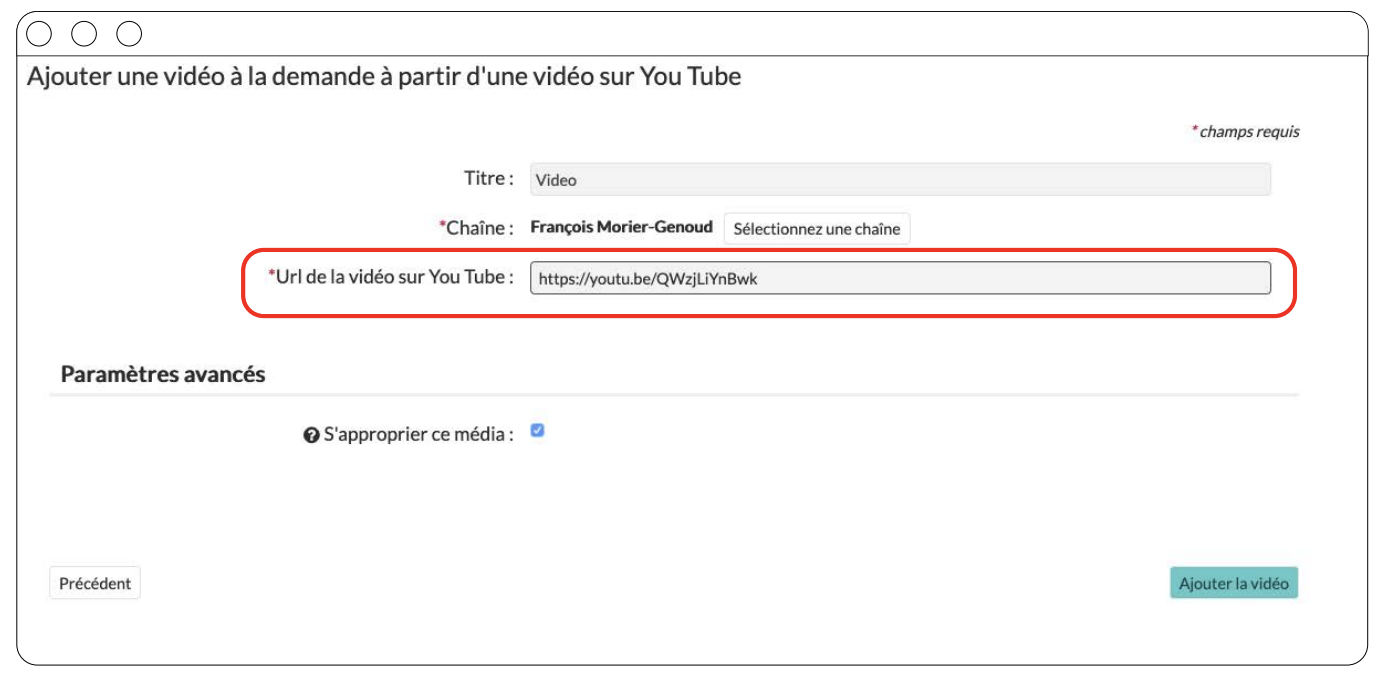This screenshot has height=678, width=1386.
Task: Click the Titre field label
Action: tap(488, 179)
